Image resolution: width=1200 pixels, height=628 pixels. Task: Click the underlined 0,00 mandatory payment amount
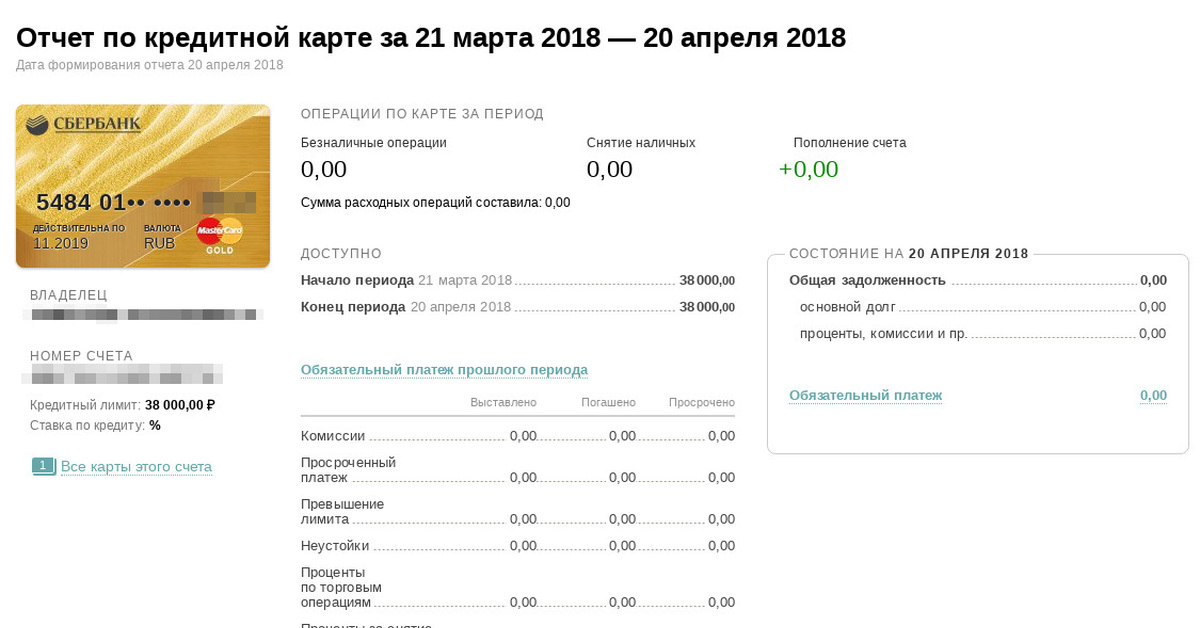point(1153,395)
